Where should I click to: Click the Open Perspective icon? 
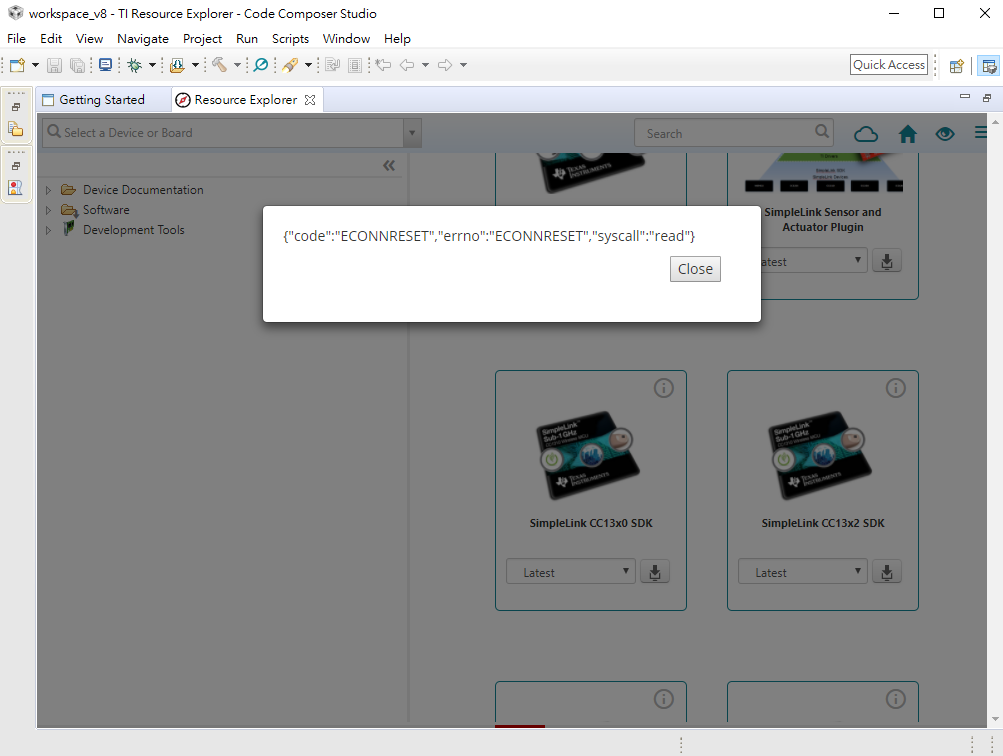click(957, 66)
